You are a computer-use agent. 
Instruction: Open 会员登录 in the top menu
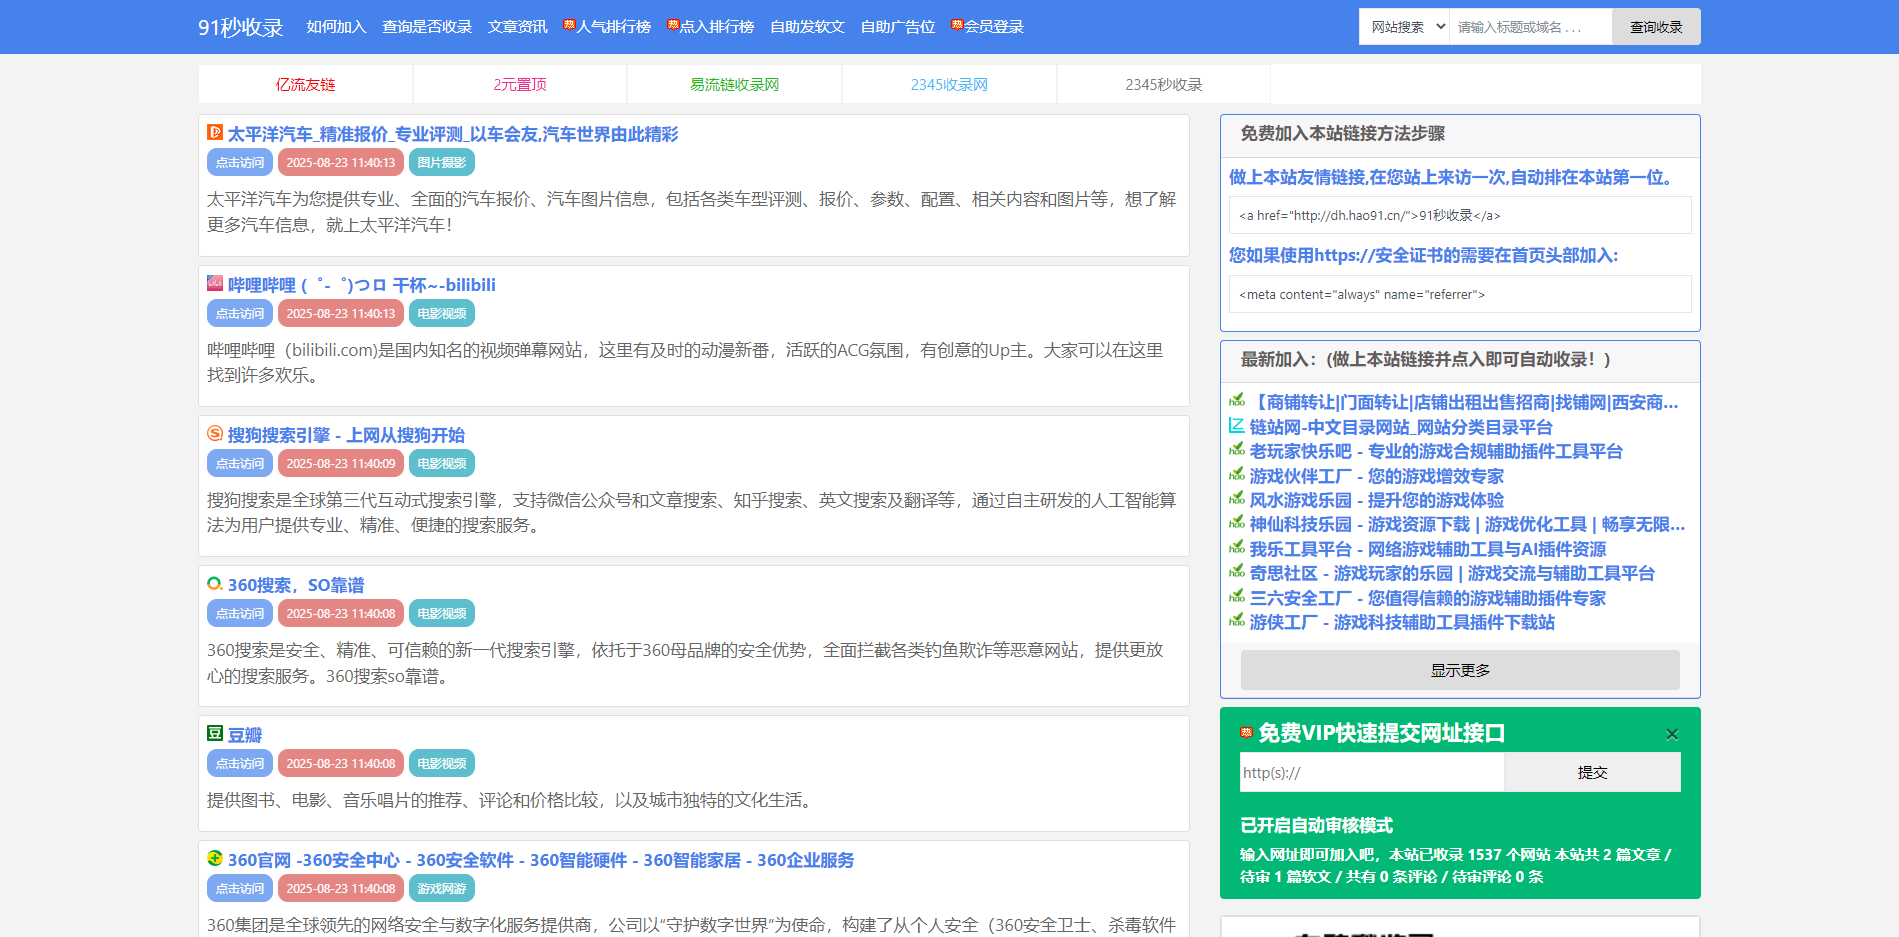coord(987,27)
